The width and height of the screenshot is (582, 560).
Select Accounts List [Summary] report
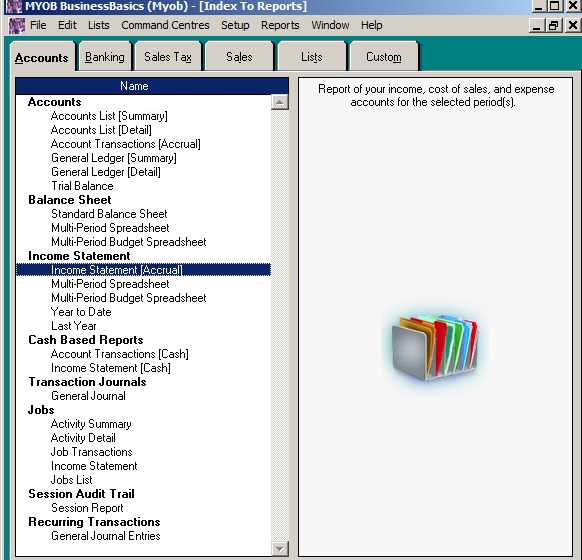[x=109, y=116]
